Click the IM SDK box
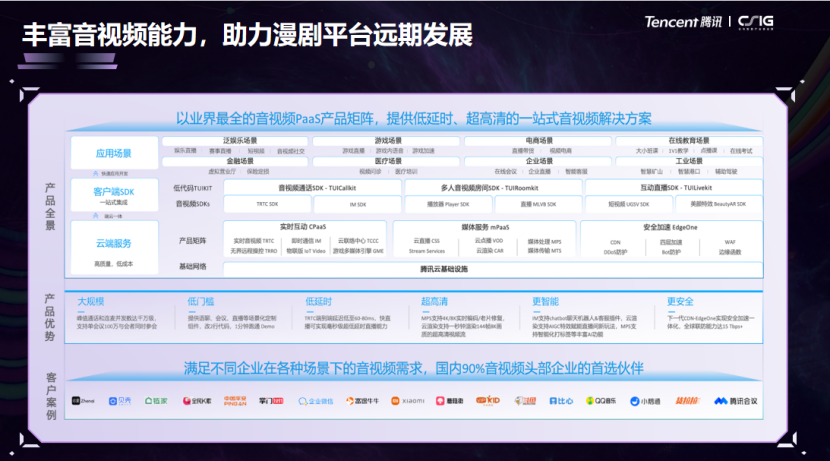The image size is (830, 461). [358, 204]
